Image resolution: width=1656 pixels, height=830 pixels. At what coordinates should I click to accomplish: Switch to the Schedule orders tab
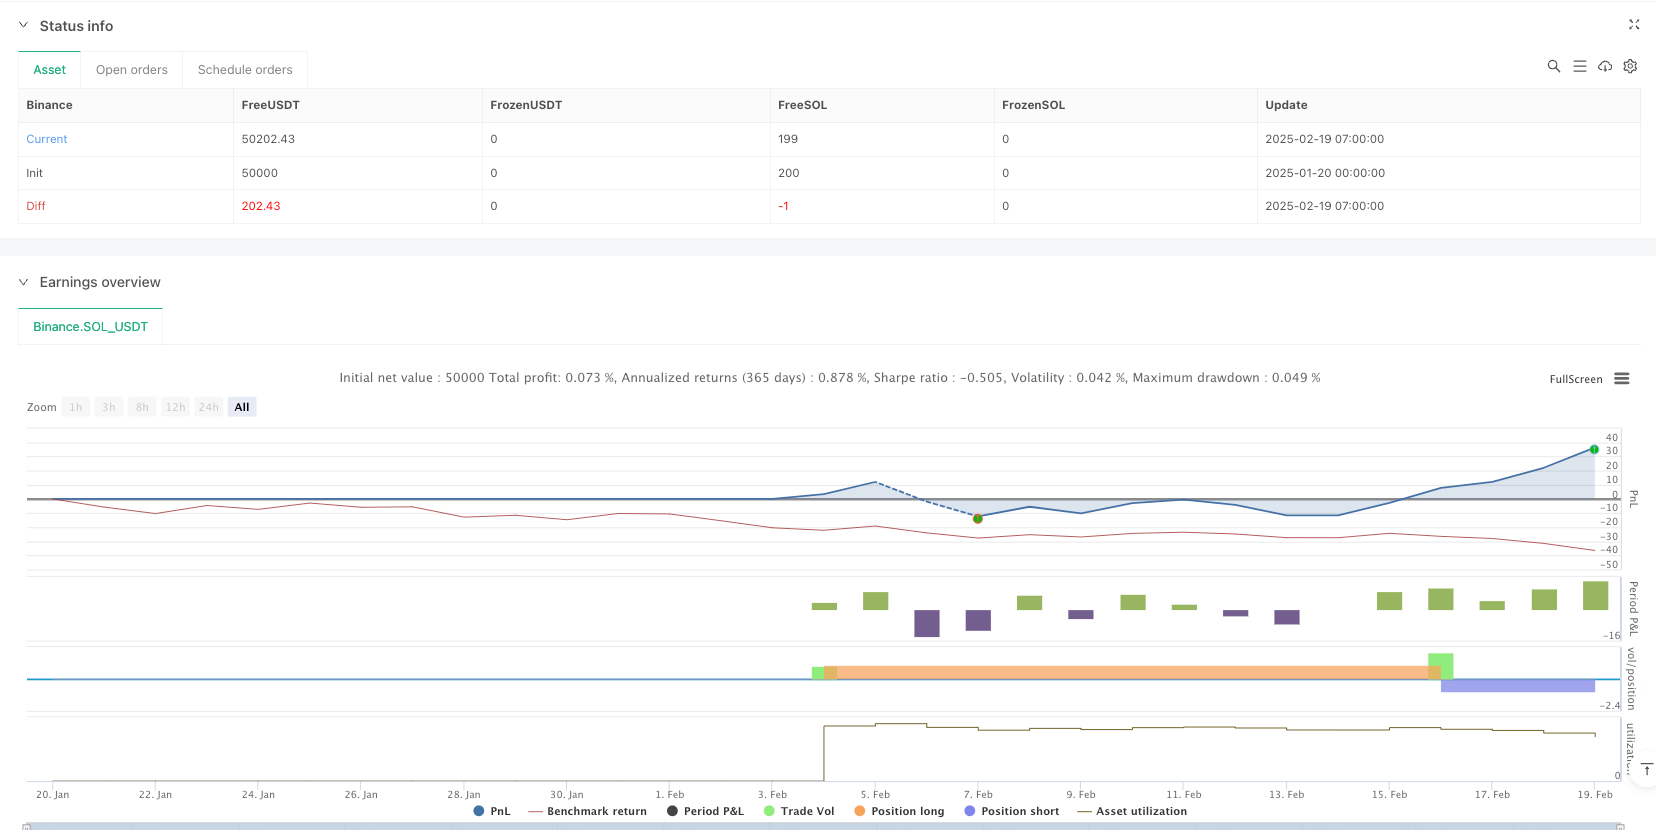point(245,70)
